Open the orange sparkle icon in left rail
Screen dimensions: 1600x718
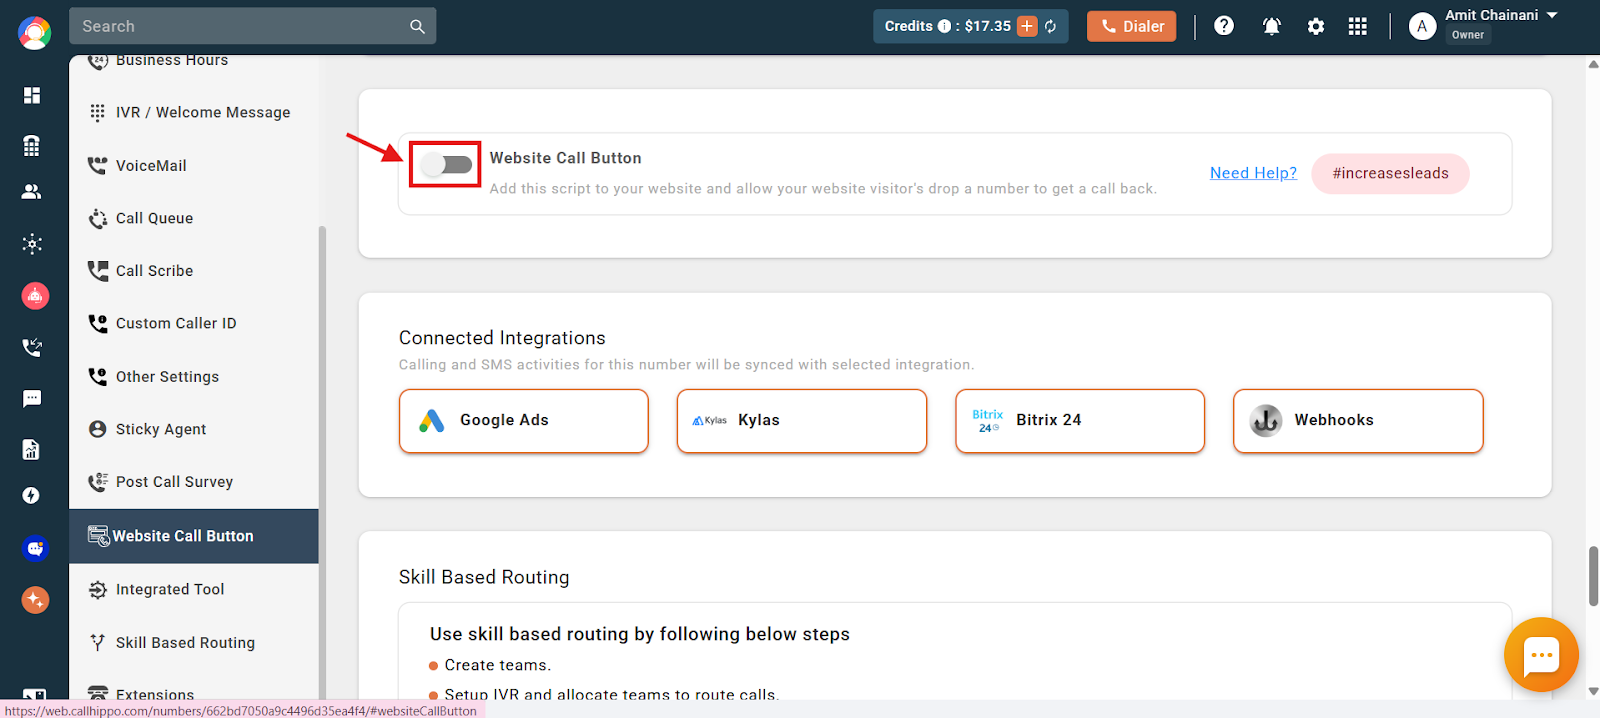[x=35, y=600]
